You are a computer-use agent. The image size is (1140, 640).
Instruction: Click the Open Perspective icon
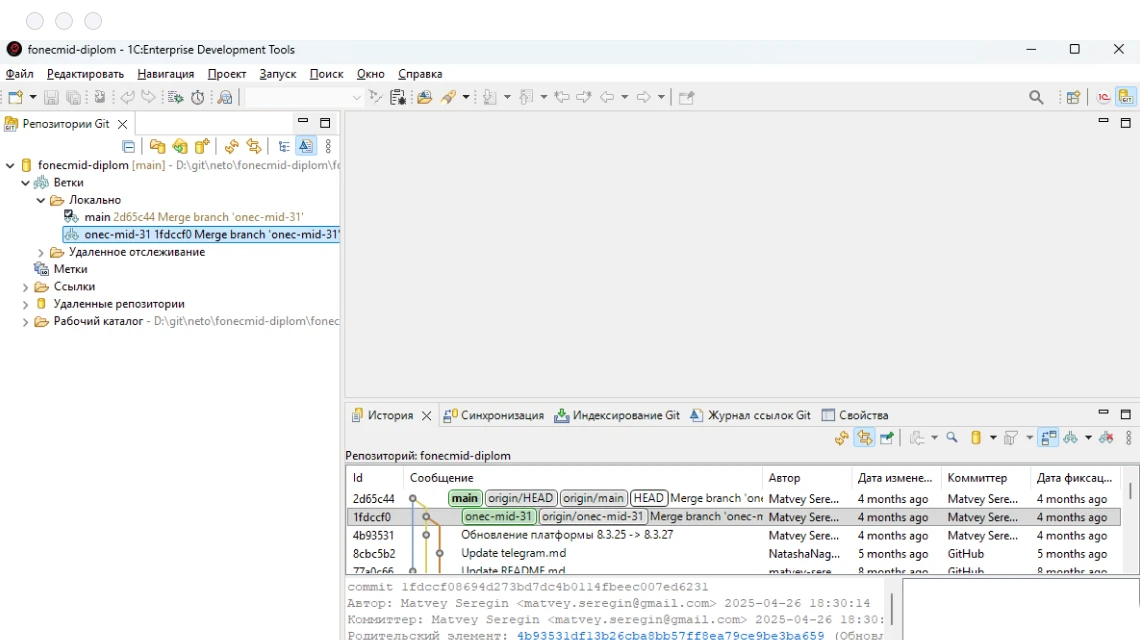coord(1073,97)
